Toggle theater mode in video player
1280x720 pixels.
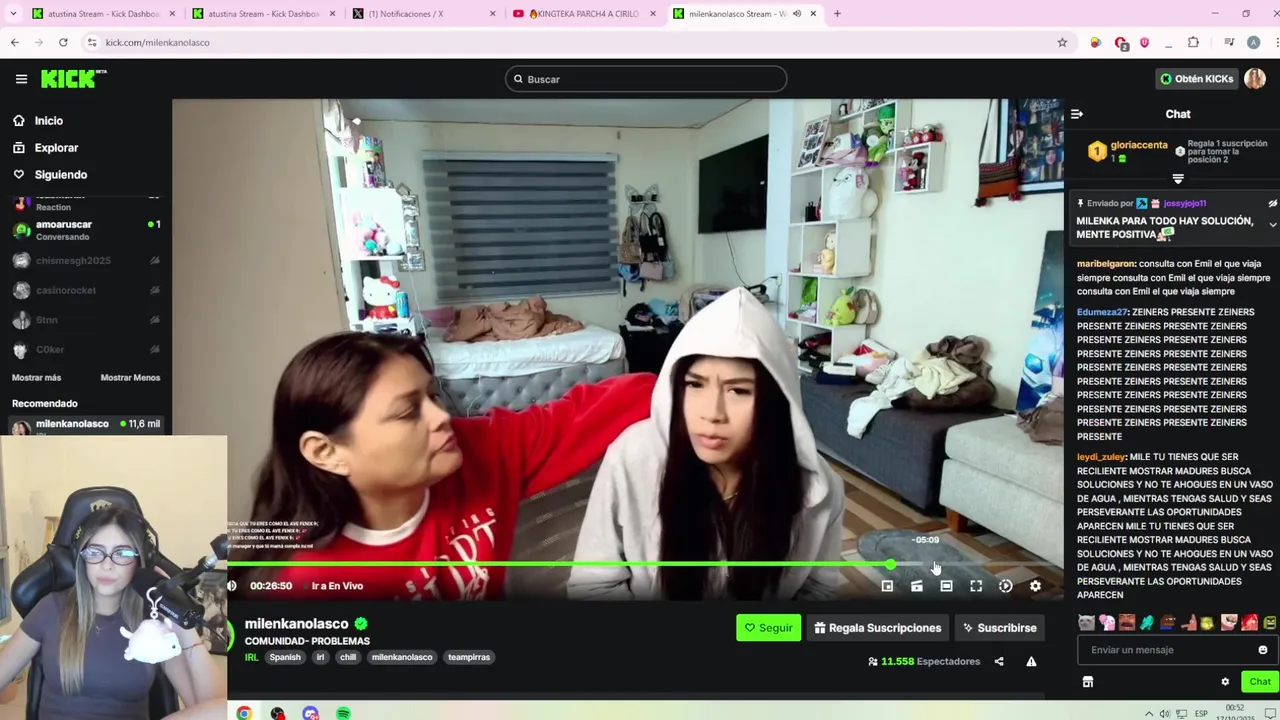click(946, 586)
